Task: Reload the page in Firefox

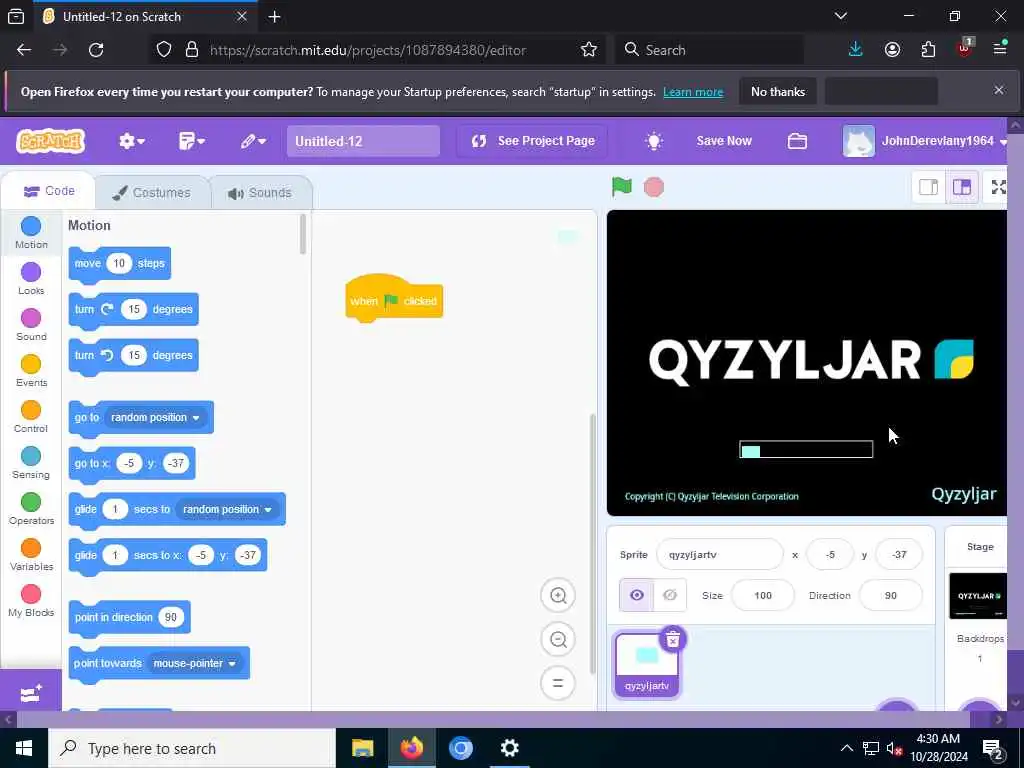Action: 96,50
